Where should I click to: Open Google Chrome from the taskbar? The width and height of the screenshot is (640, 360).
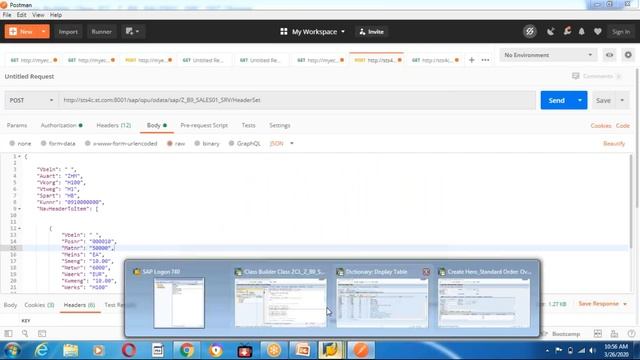pyautogui.click(x=187, y=350)
